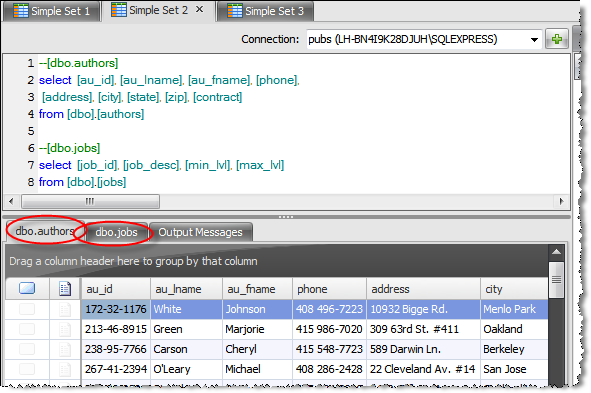The image size is (591, 393).
Task: Check the row checkbox for O'Leary Michael
Action: click(27, 369)
